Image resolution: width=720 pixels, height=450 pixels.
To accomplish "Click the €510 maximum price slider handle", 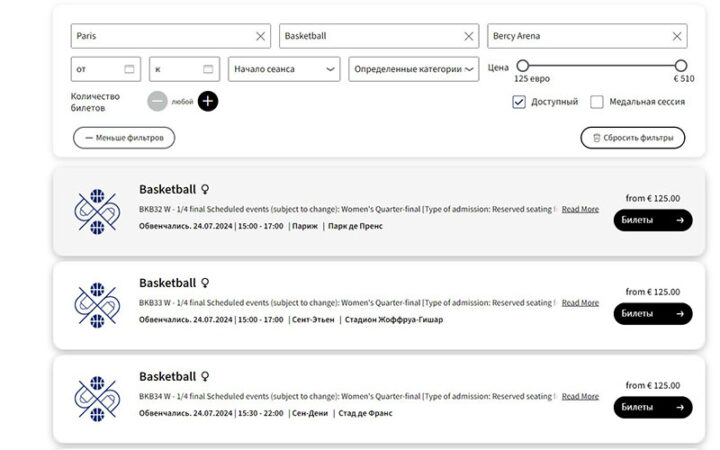I will (681, 66).
